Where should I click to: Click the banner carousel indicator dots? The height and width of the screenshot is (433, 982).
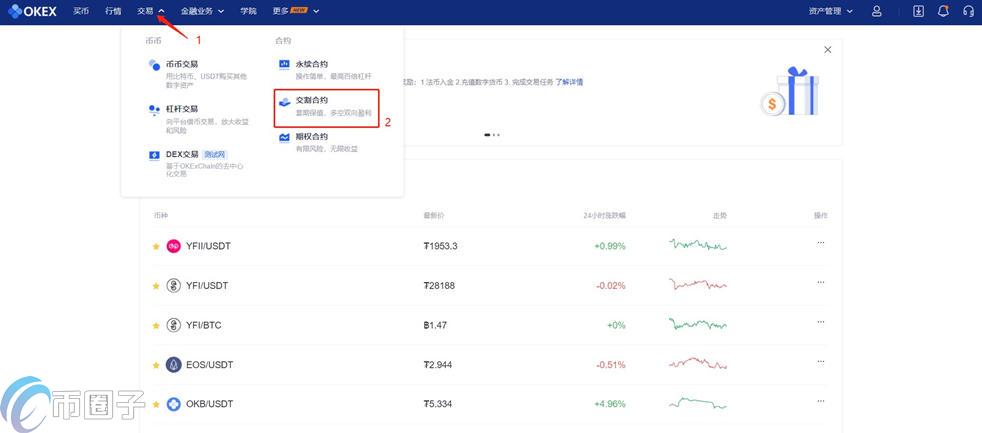click(x=491, y=134)
